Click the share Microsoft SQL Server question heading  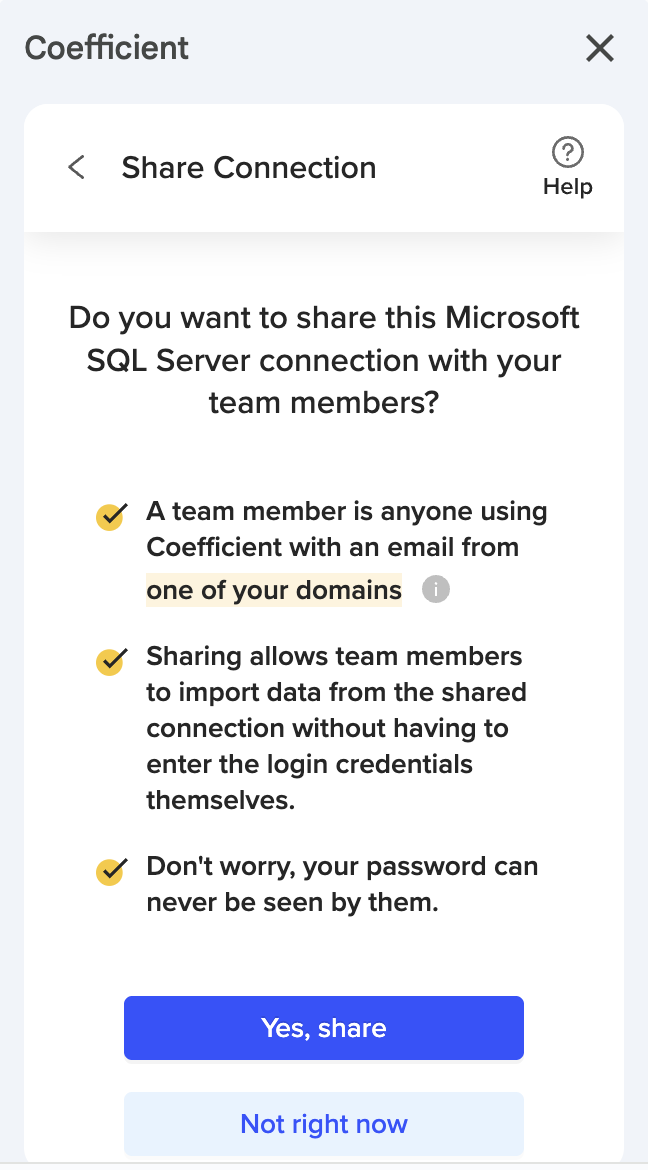[324, 360]
